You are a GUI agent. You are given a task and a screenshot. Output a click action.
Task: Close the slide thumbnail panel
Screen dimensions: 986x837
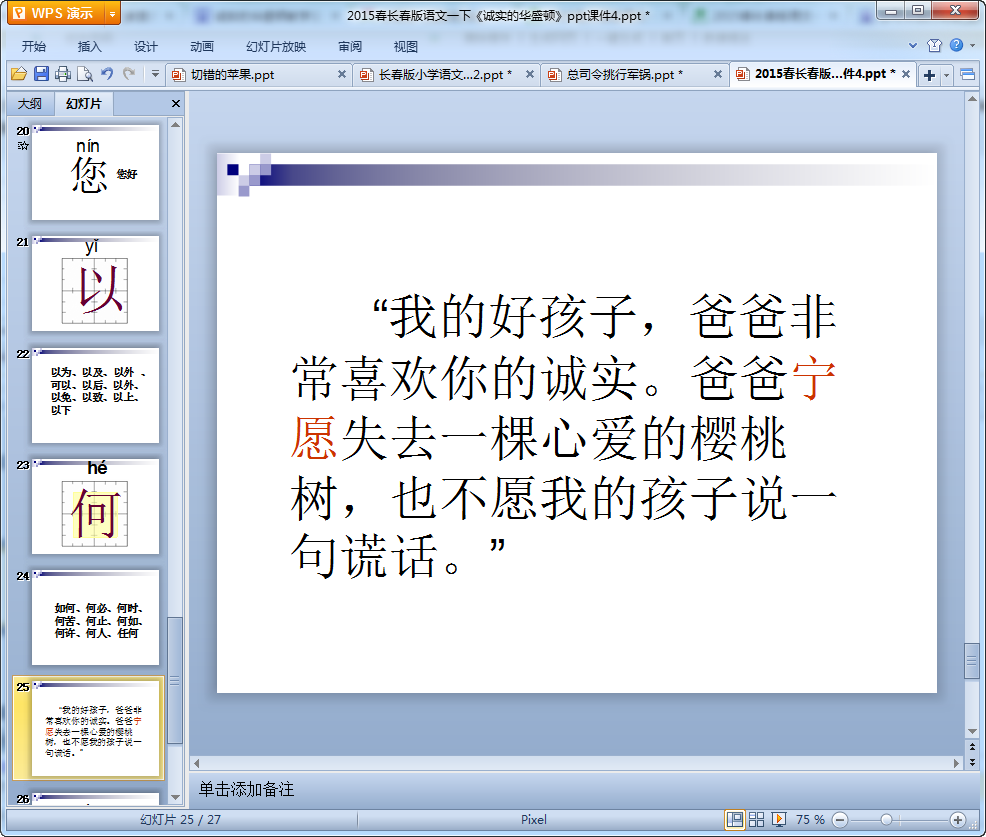click(x=175, y=104)
